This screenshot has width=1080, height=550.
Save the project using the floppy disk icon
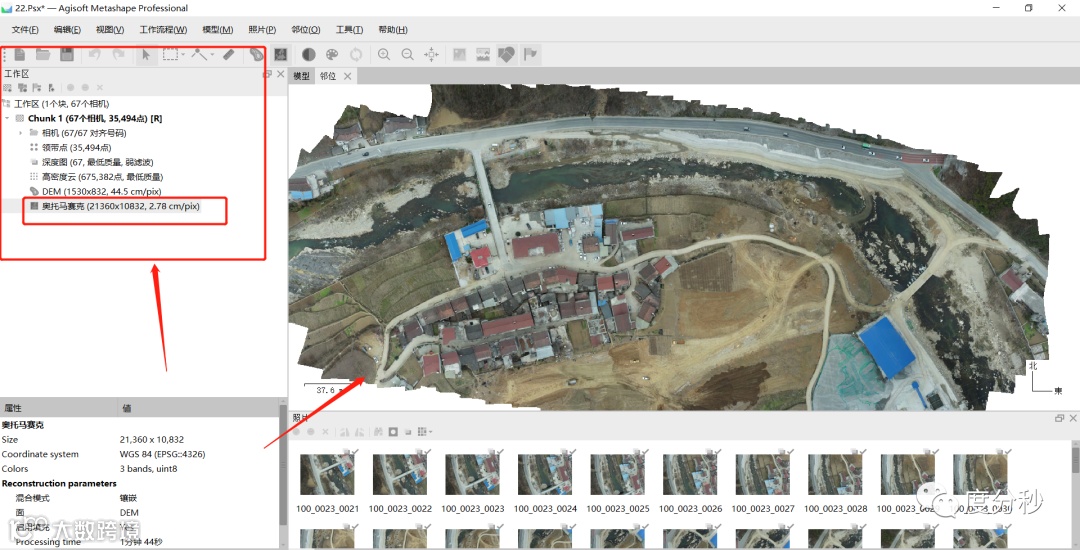(66, 54)
